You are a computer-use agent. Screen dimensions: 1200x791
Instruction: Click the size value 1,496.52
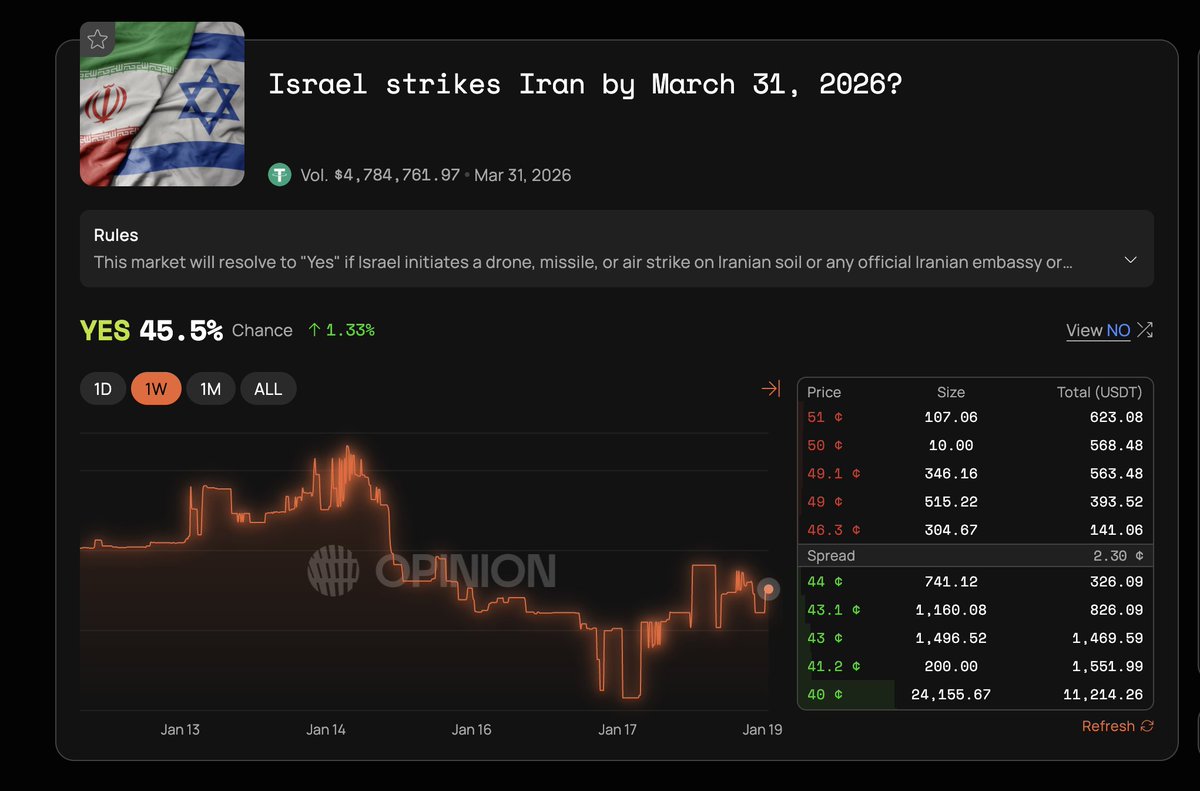(950, 638)
